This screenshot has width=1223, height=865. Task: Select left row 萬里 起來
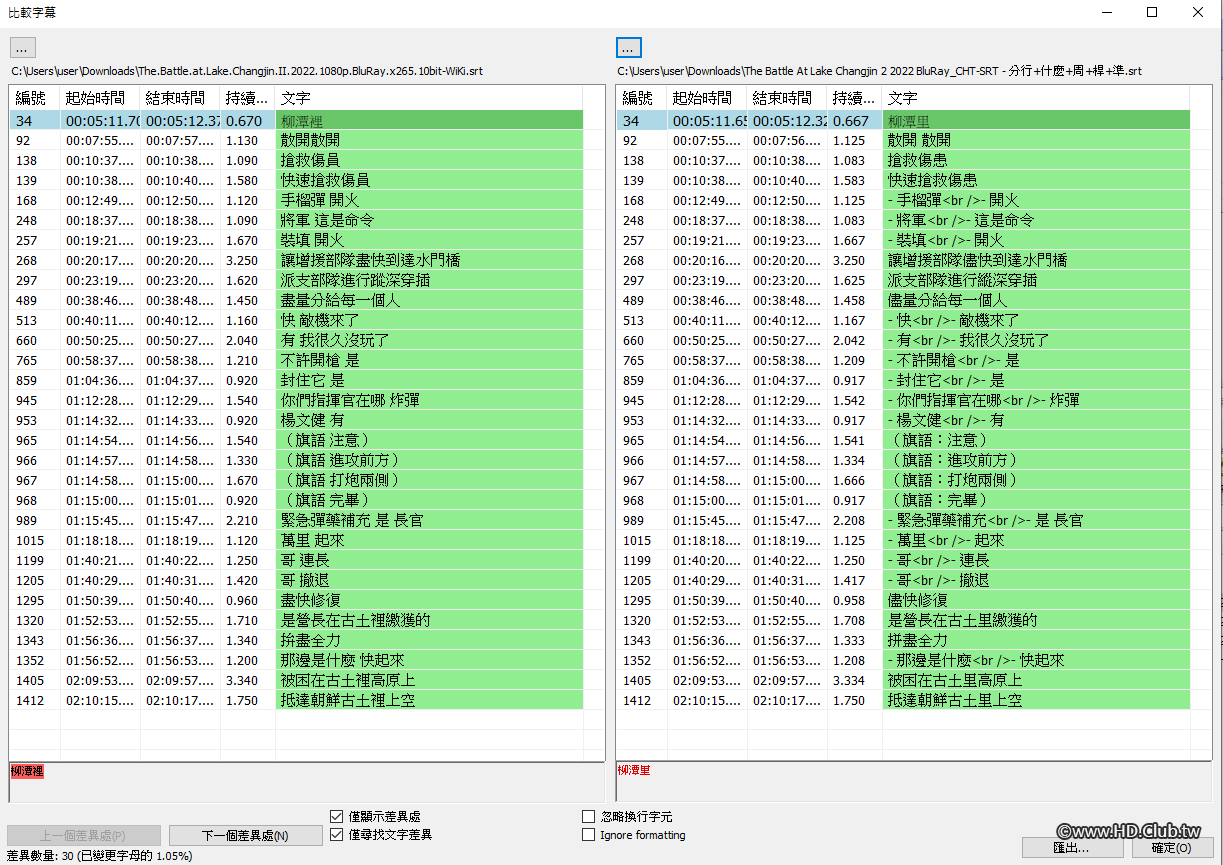[296, 540]
